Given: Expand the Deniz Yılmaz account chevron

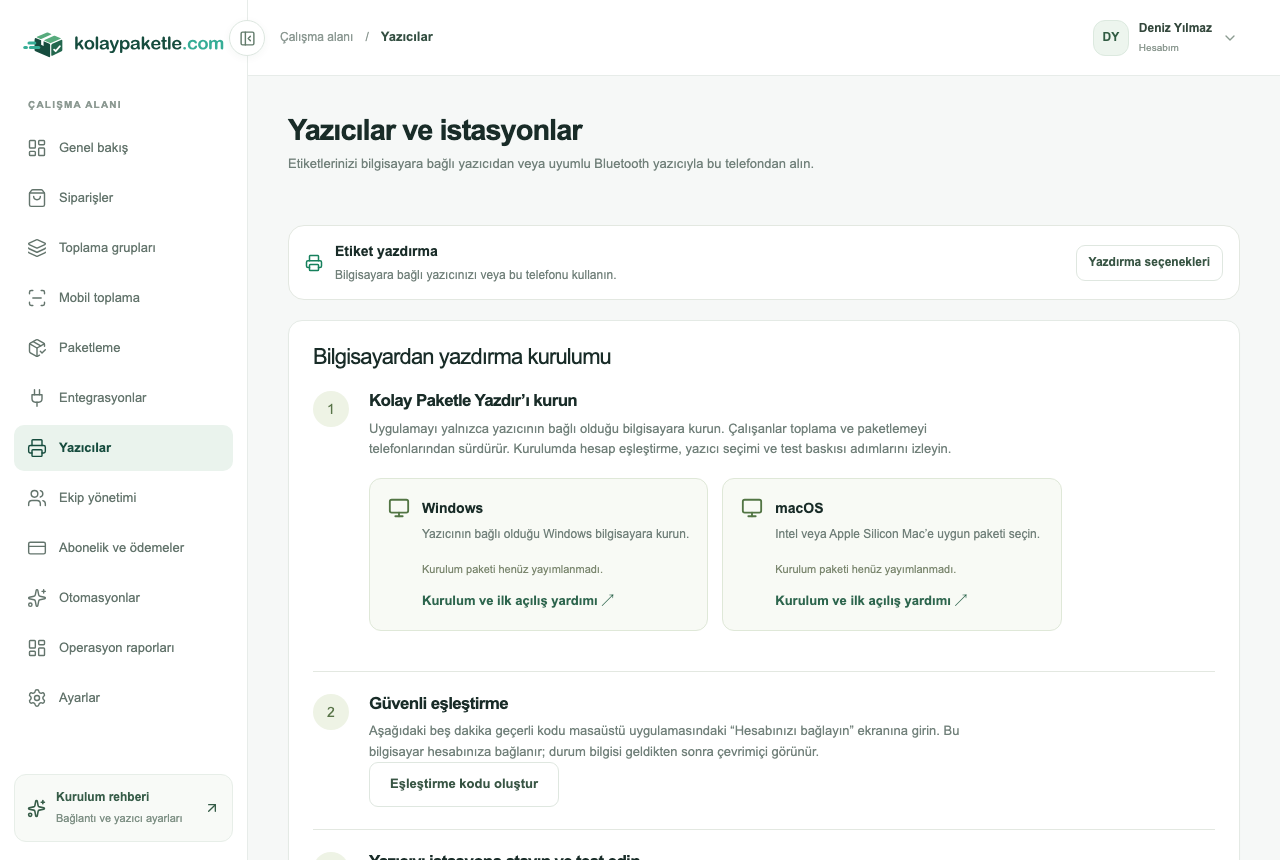Looking at the screenshot, I should point(1230,38).
